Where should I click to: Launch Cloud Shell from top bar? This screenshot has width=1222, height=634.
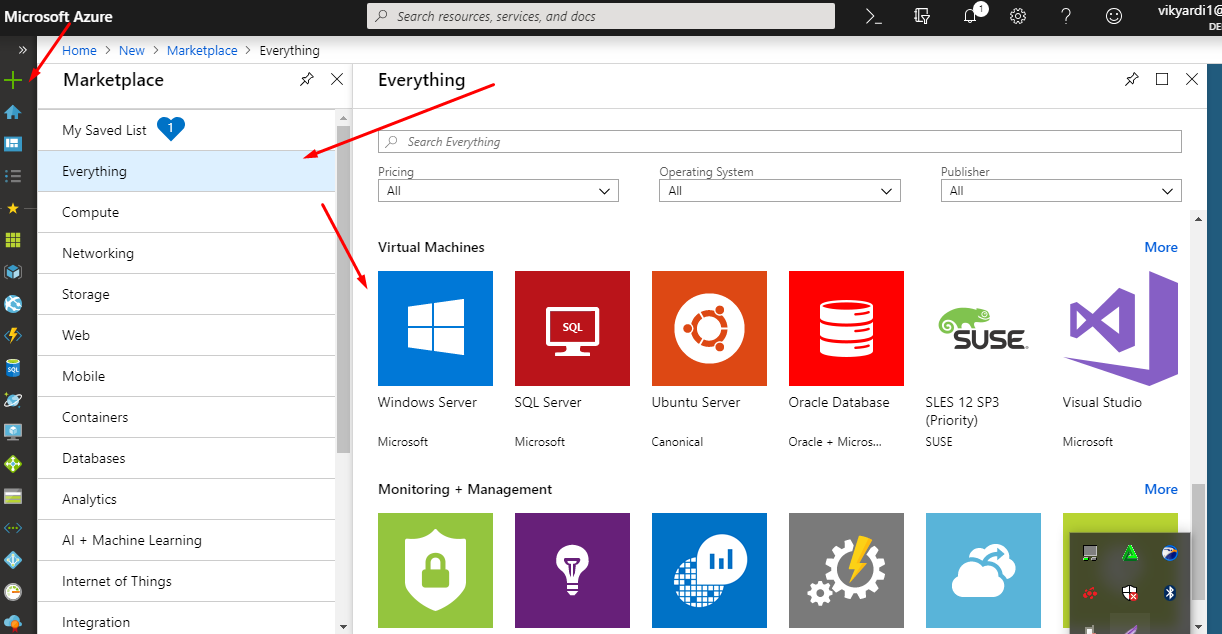pyautogui.click(x=873, y=16)
